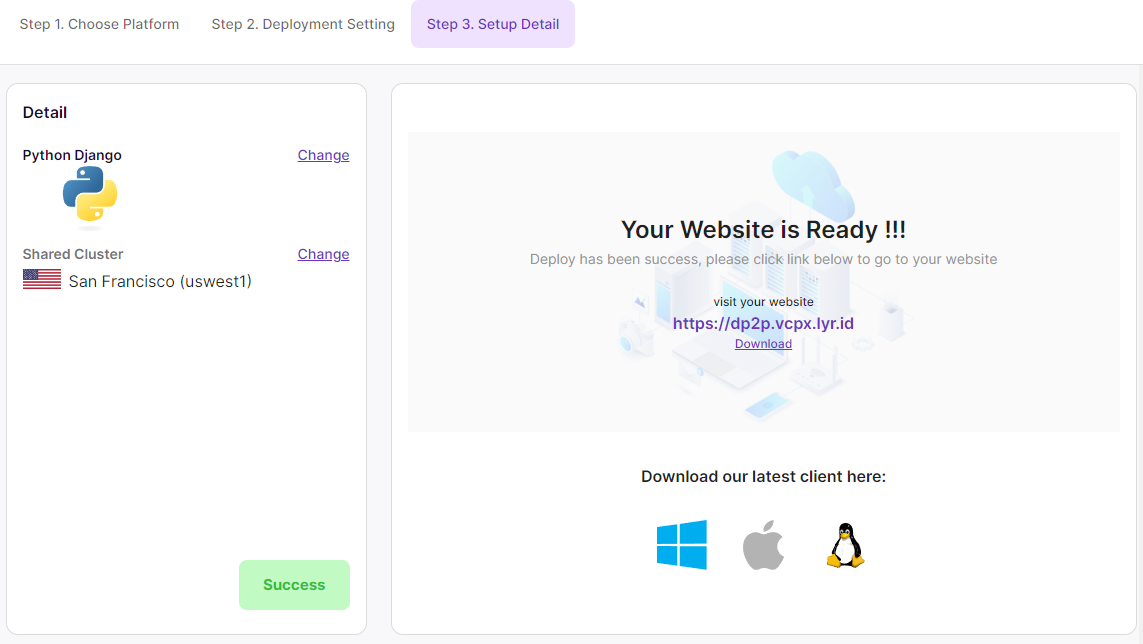
Task: Download the macOS Apple client
Action: 763,546
